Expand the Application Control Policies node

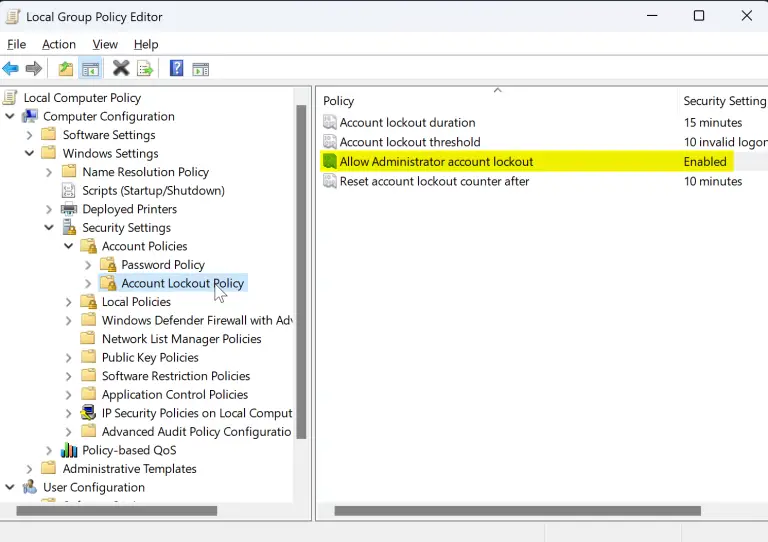(69, 395)
